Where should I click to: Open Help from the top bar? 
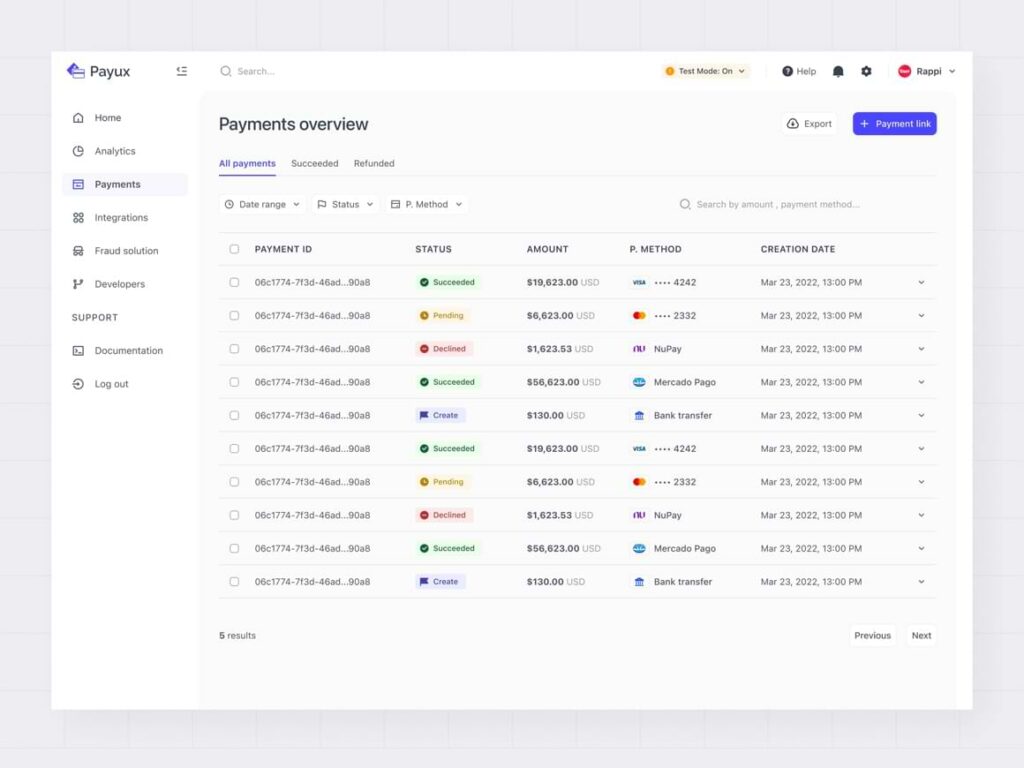click(x=798, y=71)
